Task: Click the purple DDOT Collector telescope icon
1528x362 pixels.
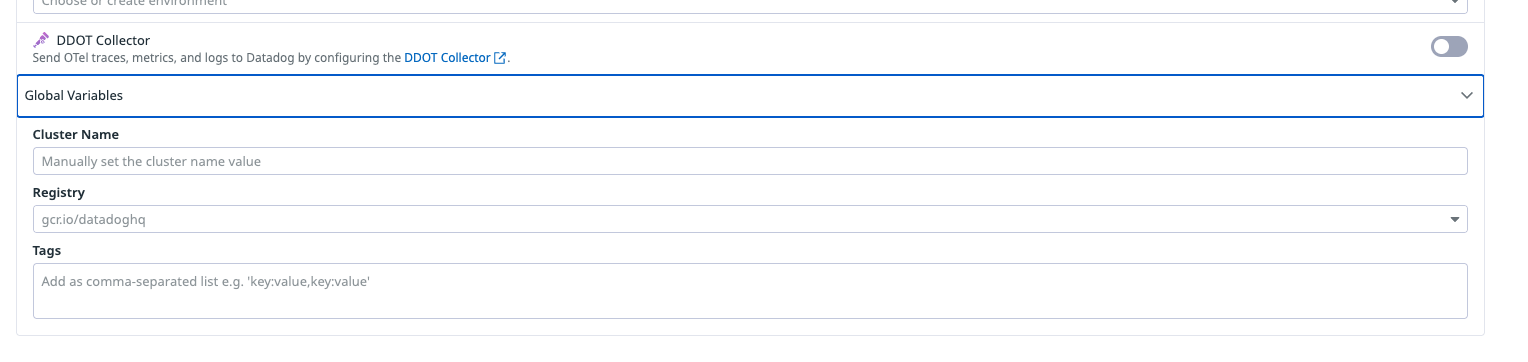Action: point(41,40)
